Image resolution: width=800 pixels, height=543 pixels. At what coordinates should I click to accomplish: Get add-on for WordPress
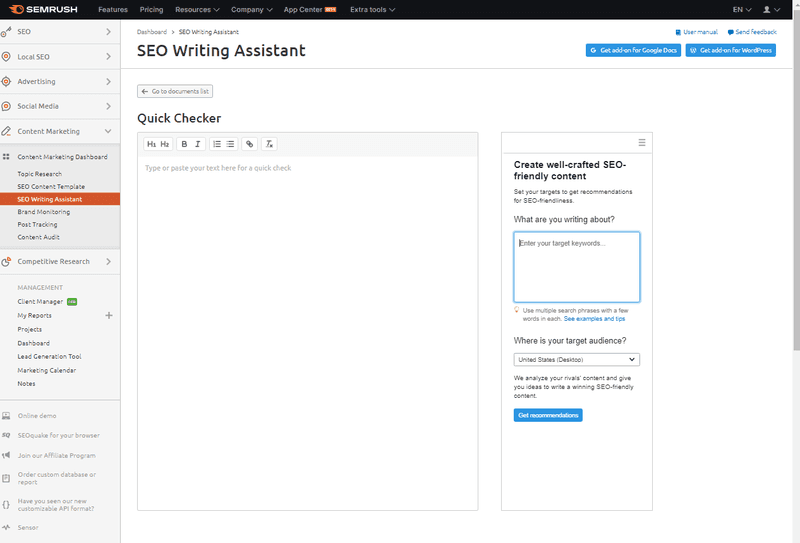(x=731, y=50)
